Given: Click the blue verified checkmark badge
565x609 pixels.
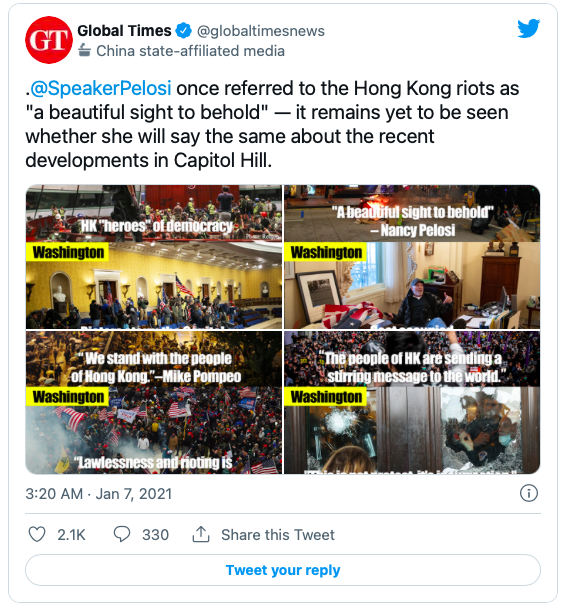Looking at the screenshot, I should pos(184,31).
